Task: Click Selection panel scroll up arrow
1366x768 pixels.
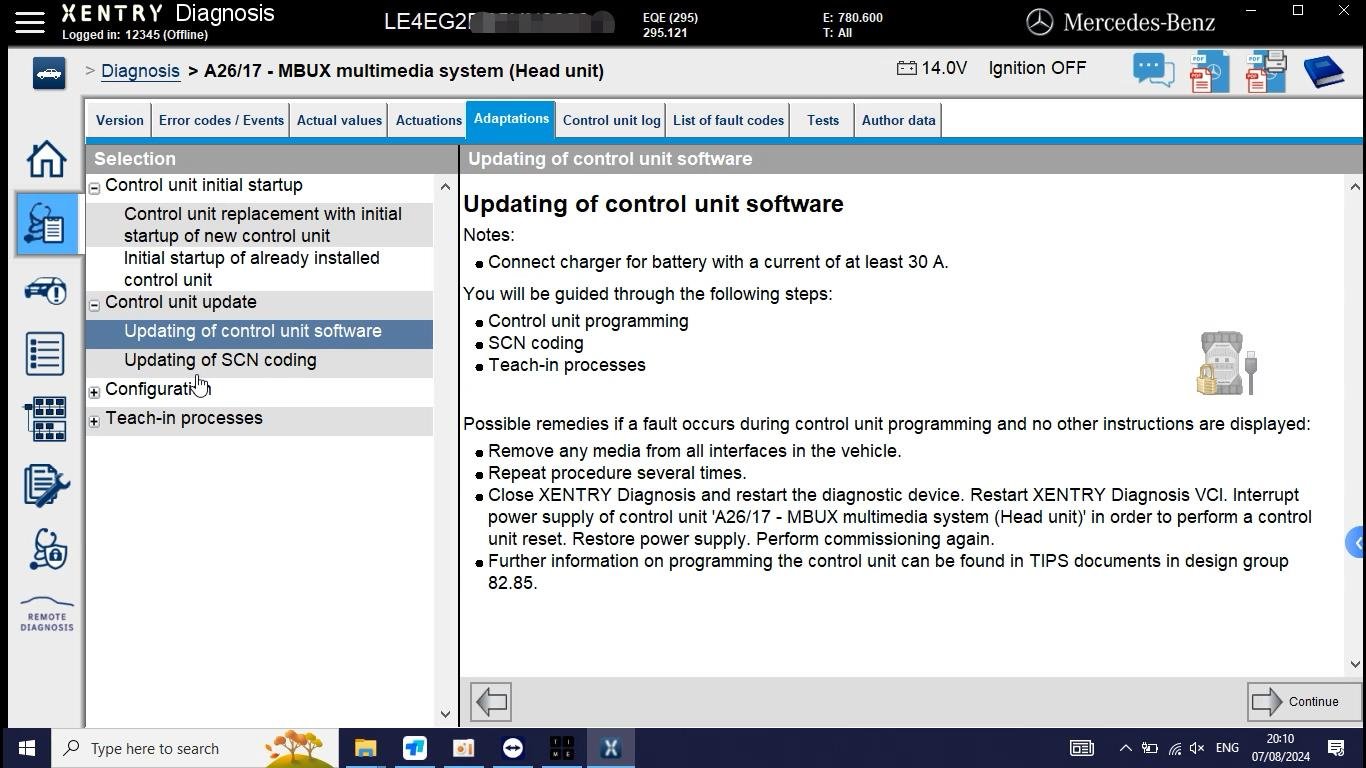Action: click(x=445, y=187)
